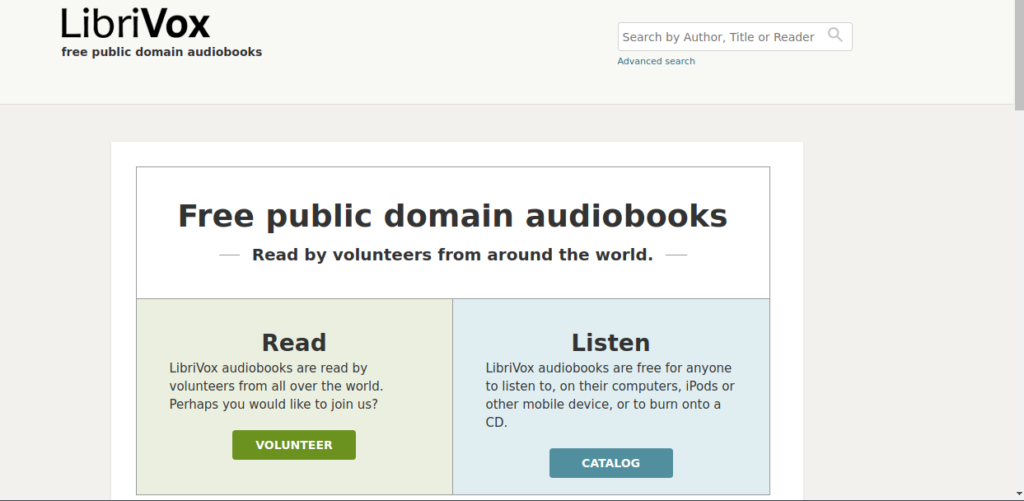This screenshot has width=1024, height=501.
Task: Click the "Read" section heading
Action: click(x=294, y=342)
